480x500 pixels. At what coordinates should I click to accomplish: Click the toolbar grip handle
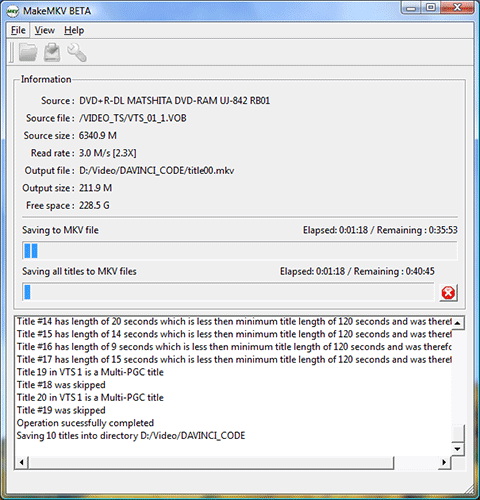pyautogui.click(x=11, y=52)
